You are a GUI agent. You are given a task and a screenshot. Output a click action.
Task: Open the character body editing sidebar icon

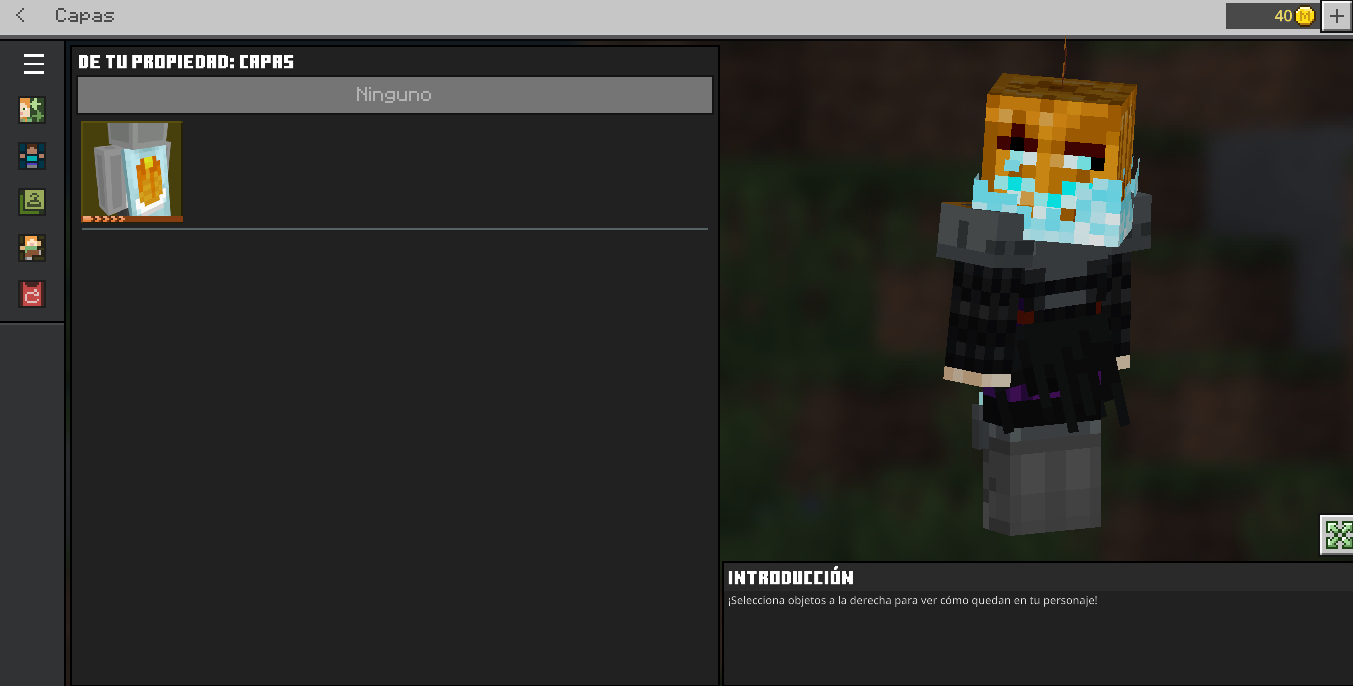click(32, 110)
